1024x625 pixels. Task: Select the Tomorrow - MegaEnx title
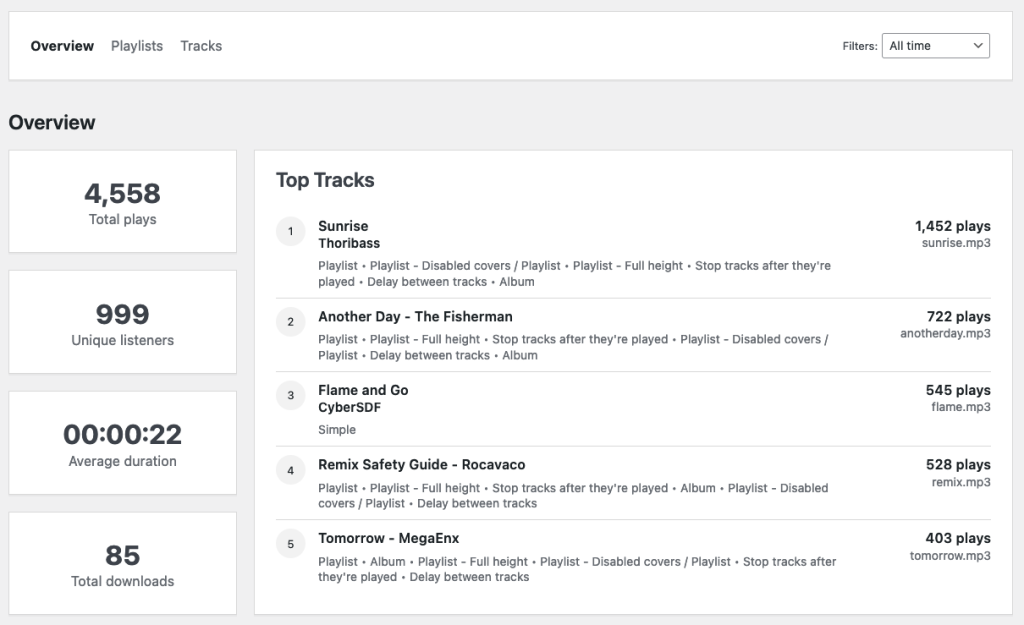pos(389,538)
